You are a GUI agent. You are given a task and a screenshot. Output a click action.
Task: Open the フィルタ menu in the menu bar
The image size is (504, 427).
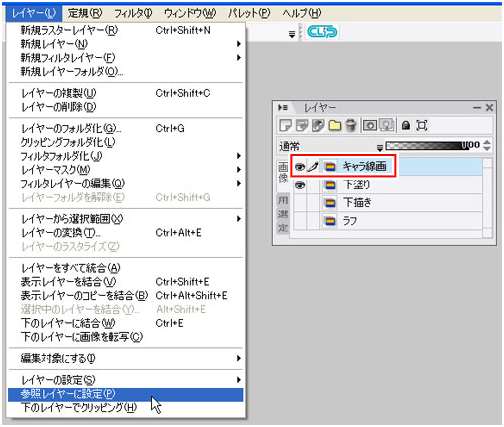(133, 13)
